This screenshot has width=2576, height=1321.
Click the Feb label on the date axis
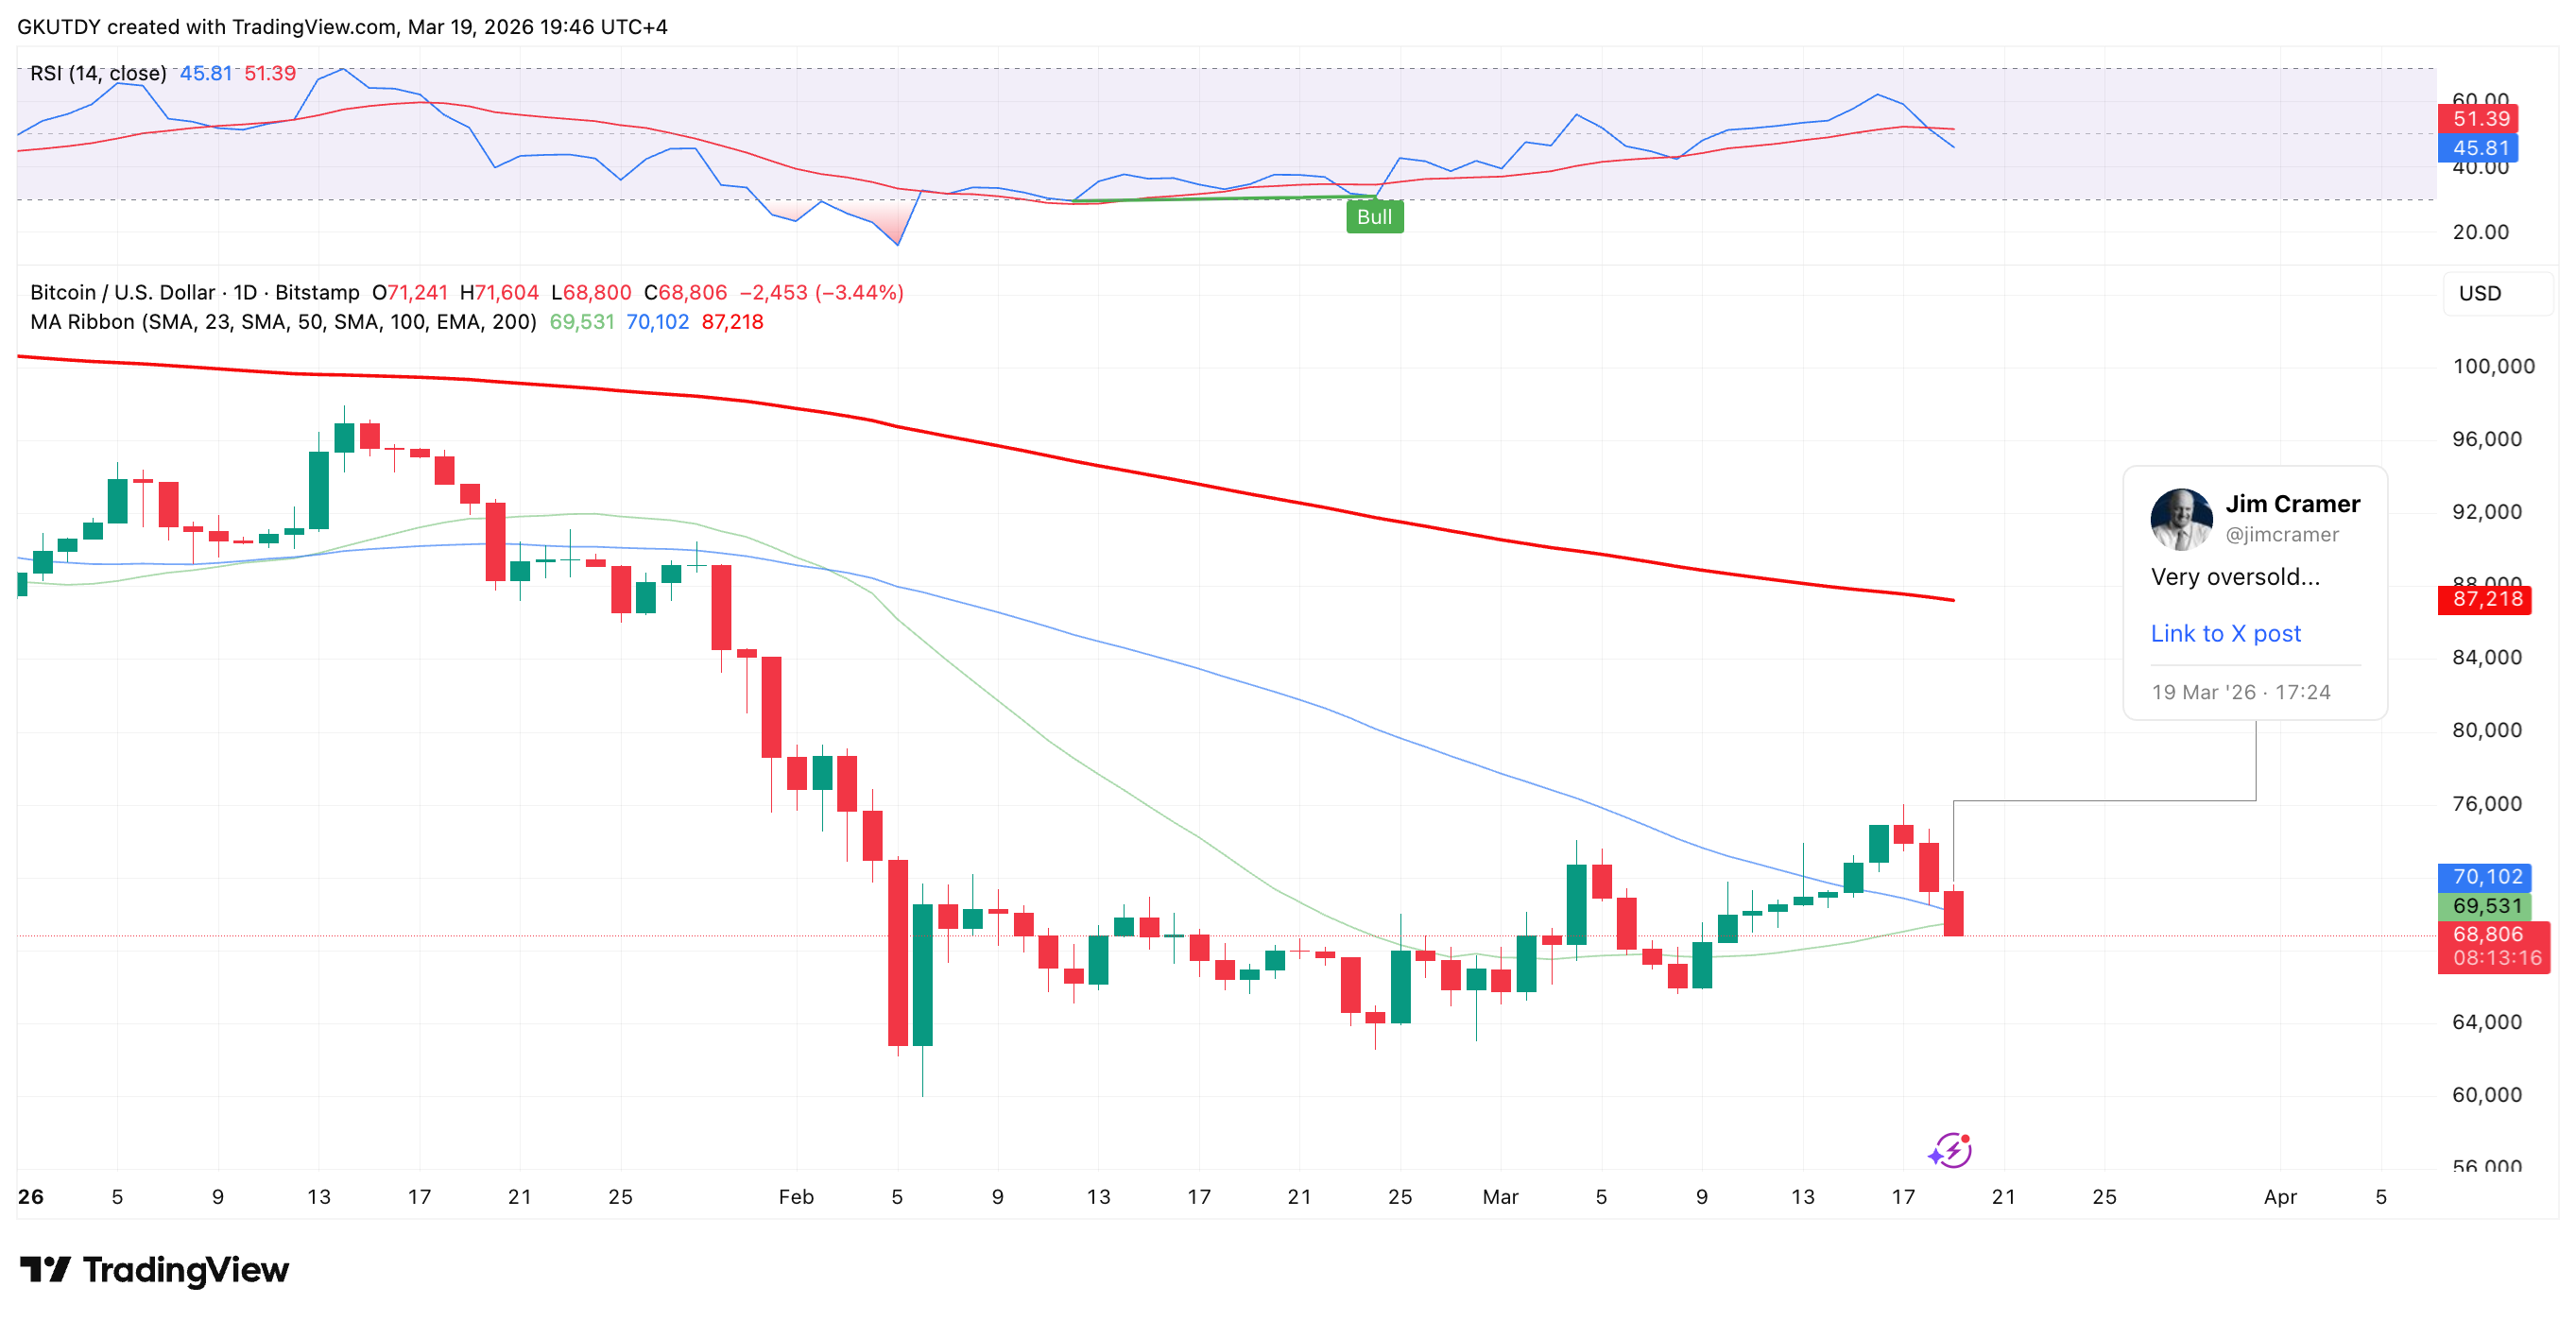click(796, 1197)
